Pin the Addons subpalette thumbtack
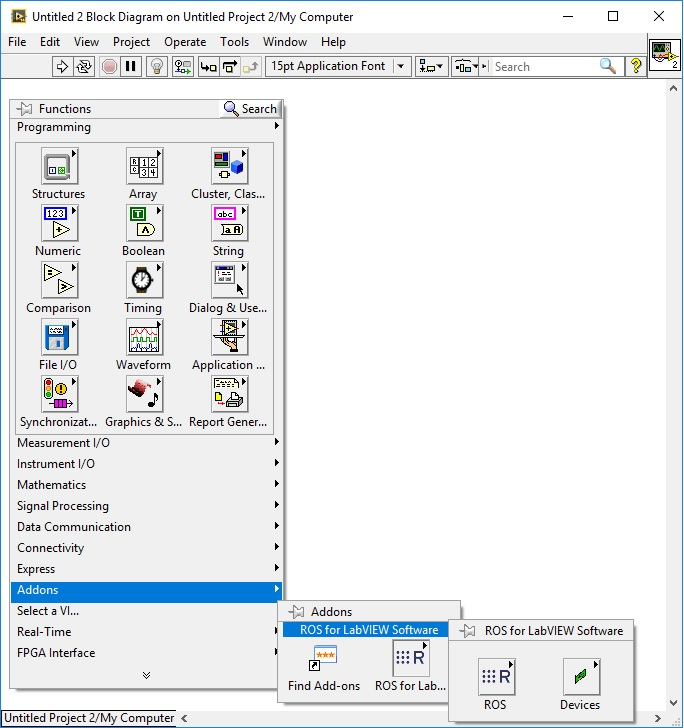Viewport: 684px width, 728px height. click(296, 611)
